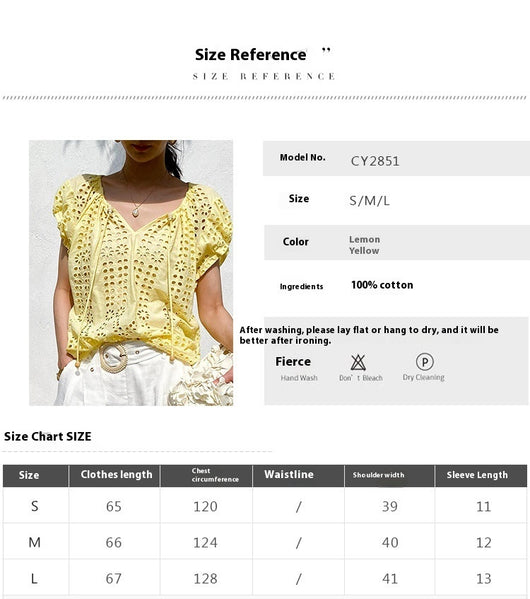Click the Lemon Yellow color value

click(x=364, y=245)
